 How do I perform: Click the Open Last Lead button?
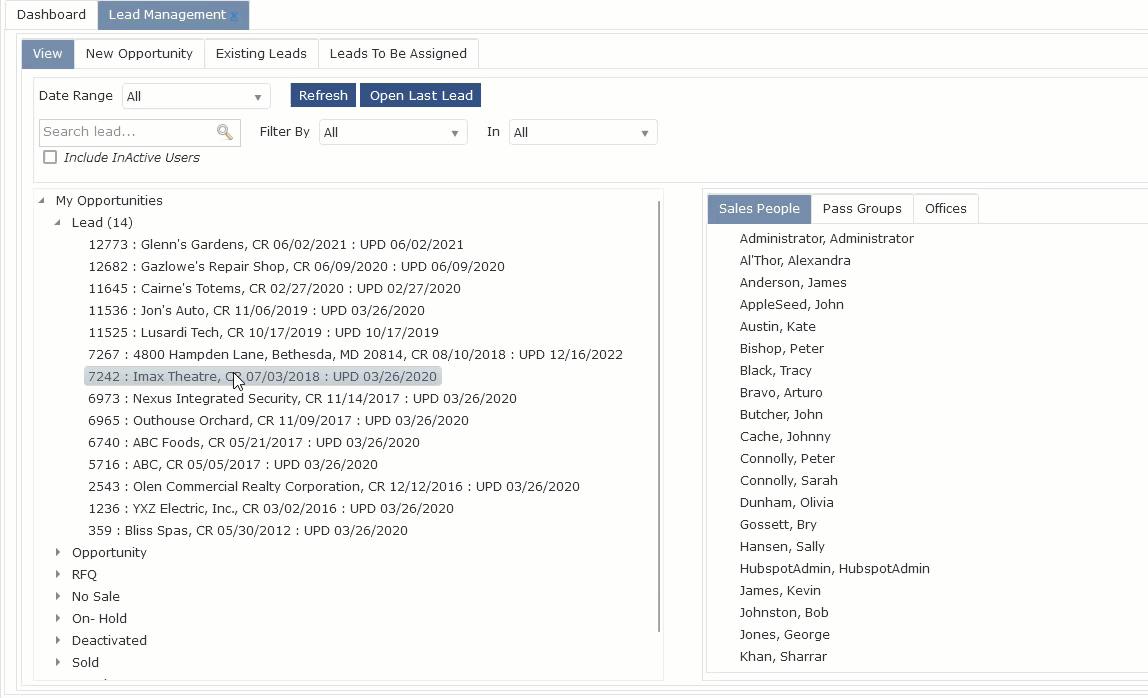click(x=421, y=95)
